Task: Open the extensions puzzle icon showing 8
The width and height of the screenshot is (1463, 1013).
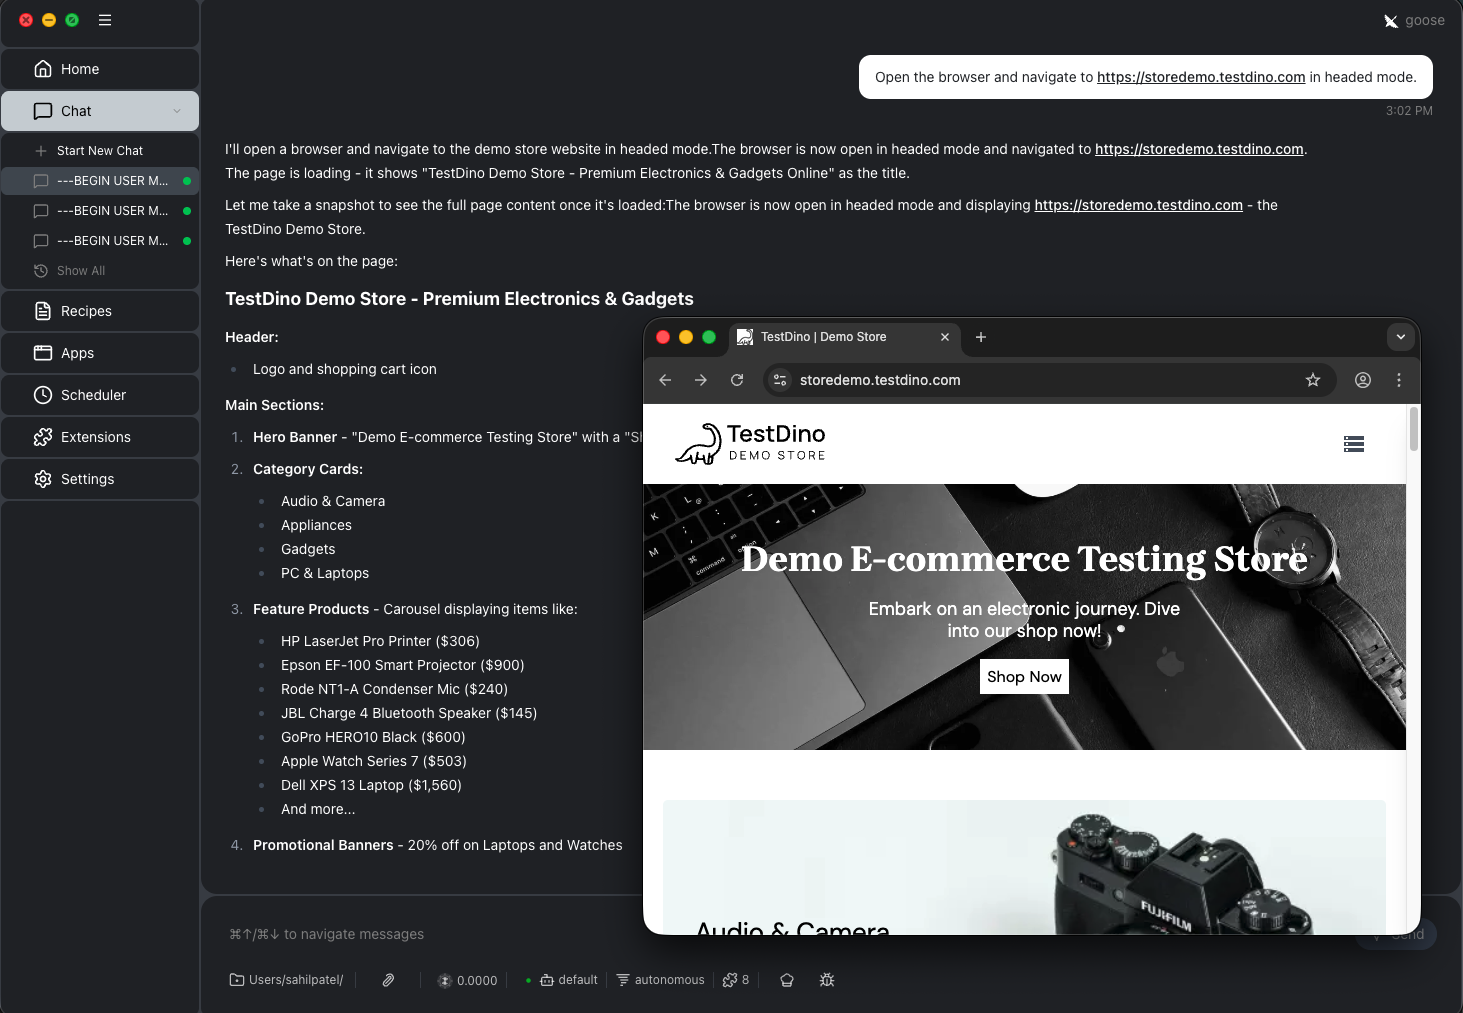Action: (736, 980)
